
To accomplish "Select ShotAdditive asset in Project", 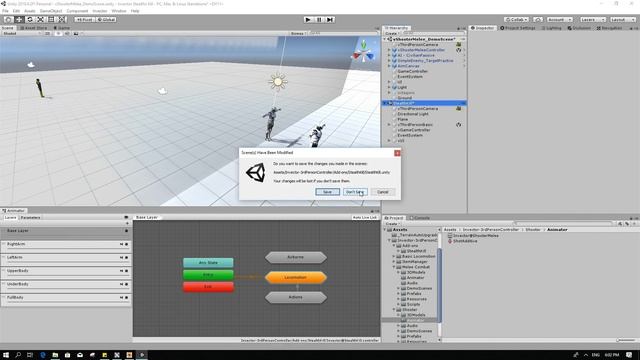I will click(465, 241).
